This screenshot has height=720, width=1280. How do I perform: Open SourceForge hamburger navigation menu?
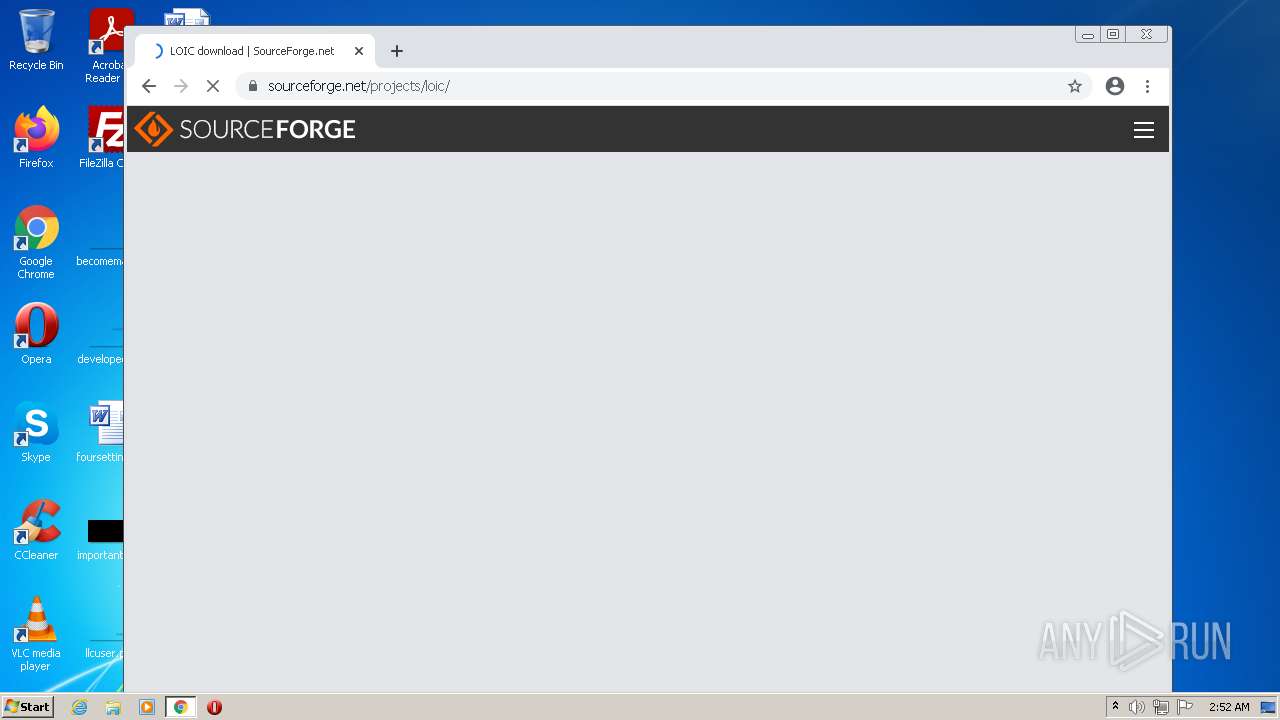click(x=1144, y=130)
